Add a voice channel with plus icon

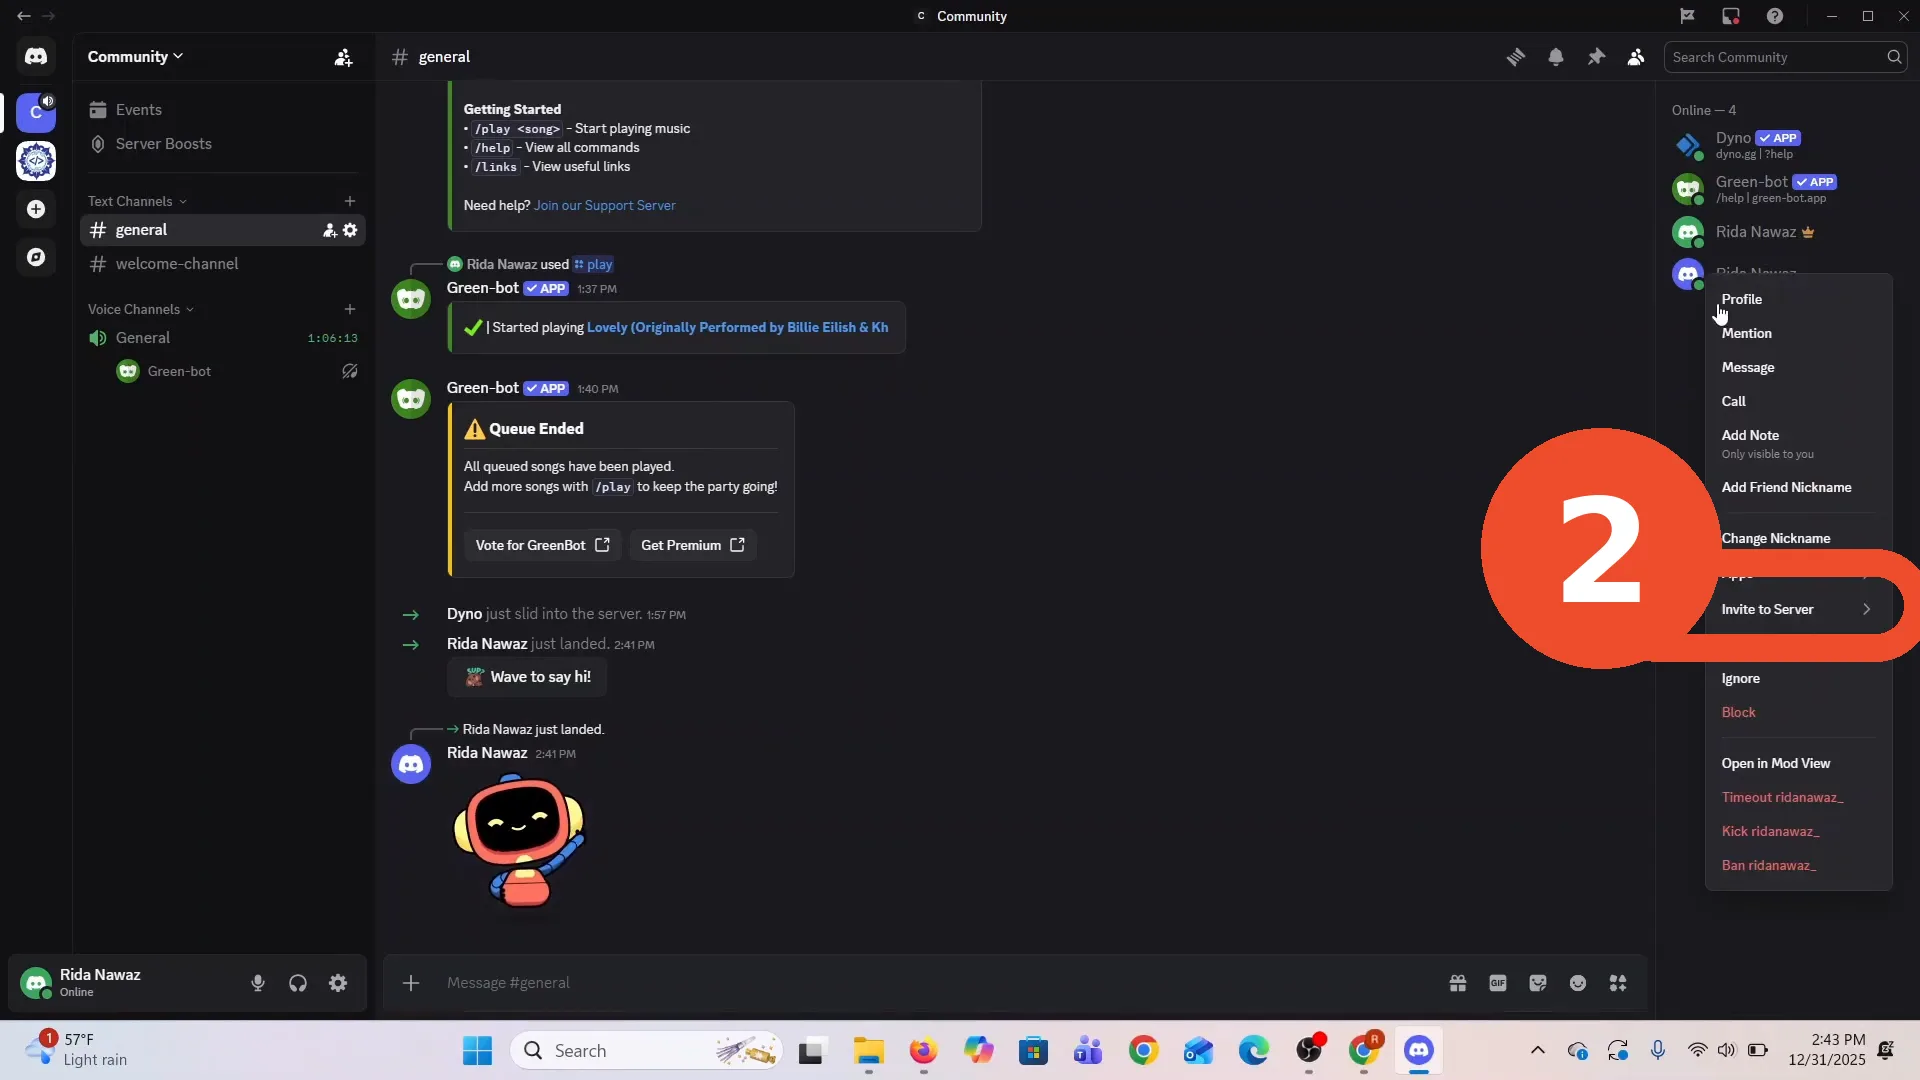point(350,309)
